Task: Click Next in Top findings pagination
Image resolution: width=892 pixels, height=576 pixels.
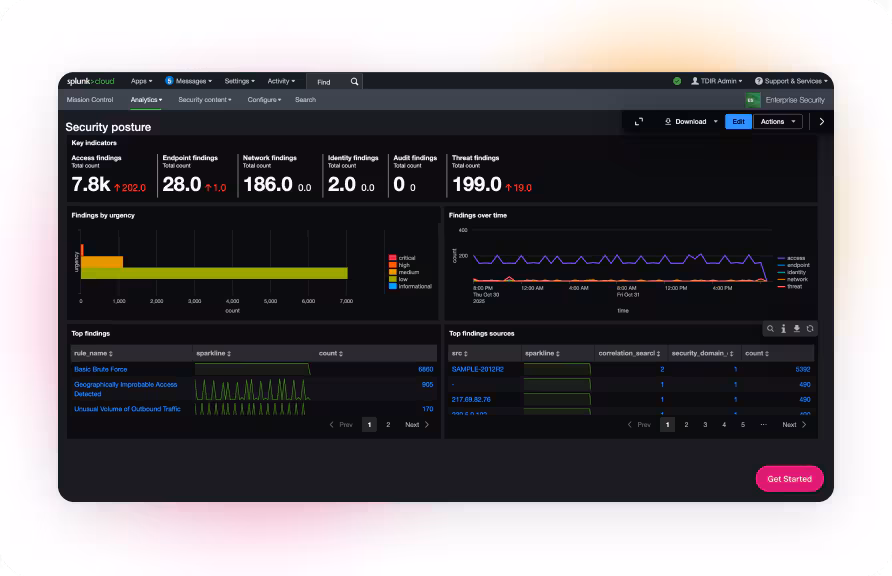Action: 417,425
